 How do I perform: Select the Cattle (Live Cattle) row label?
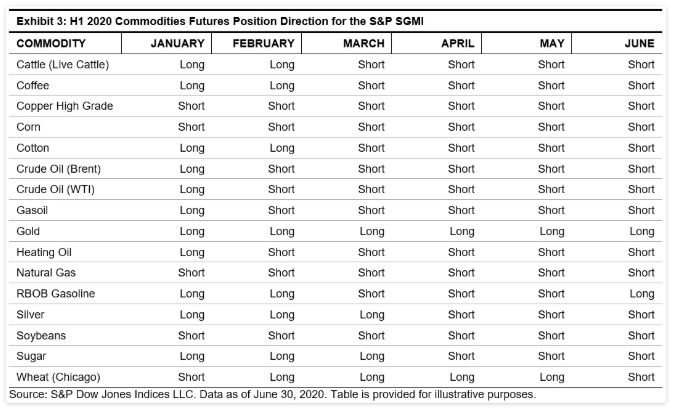click(x=62, y=65)
